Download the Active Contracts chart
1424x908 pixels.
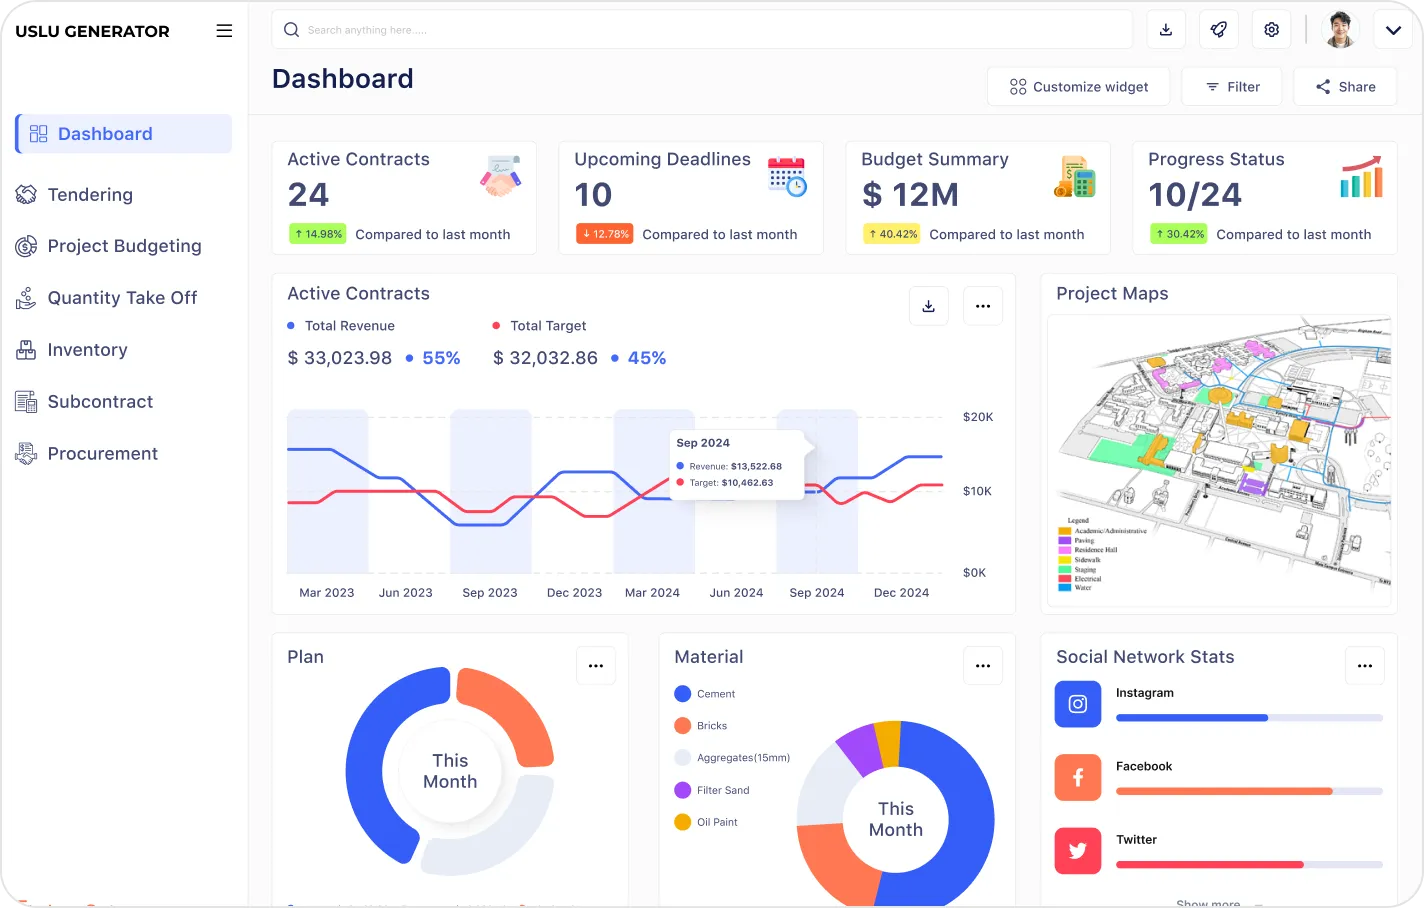929,306
